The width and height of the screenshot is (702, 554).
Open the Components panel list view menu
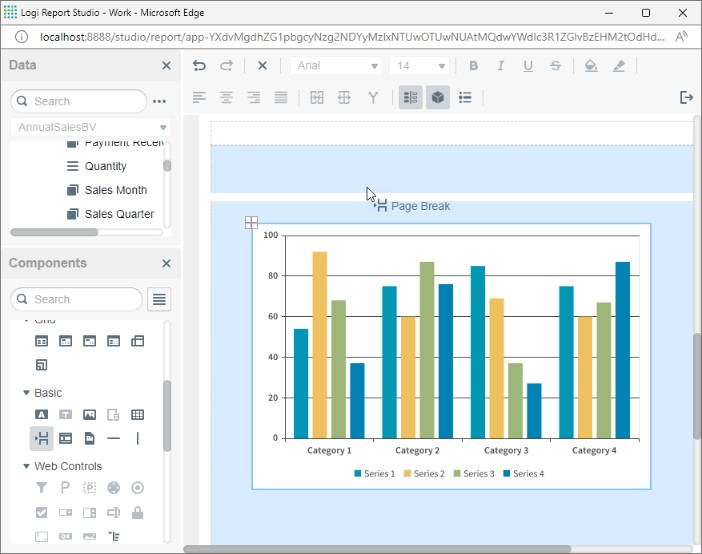159,299
